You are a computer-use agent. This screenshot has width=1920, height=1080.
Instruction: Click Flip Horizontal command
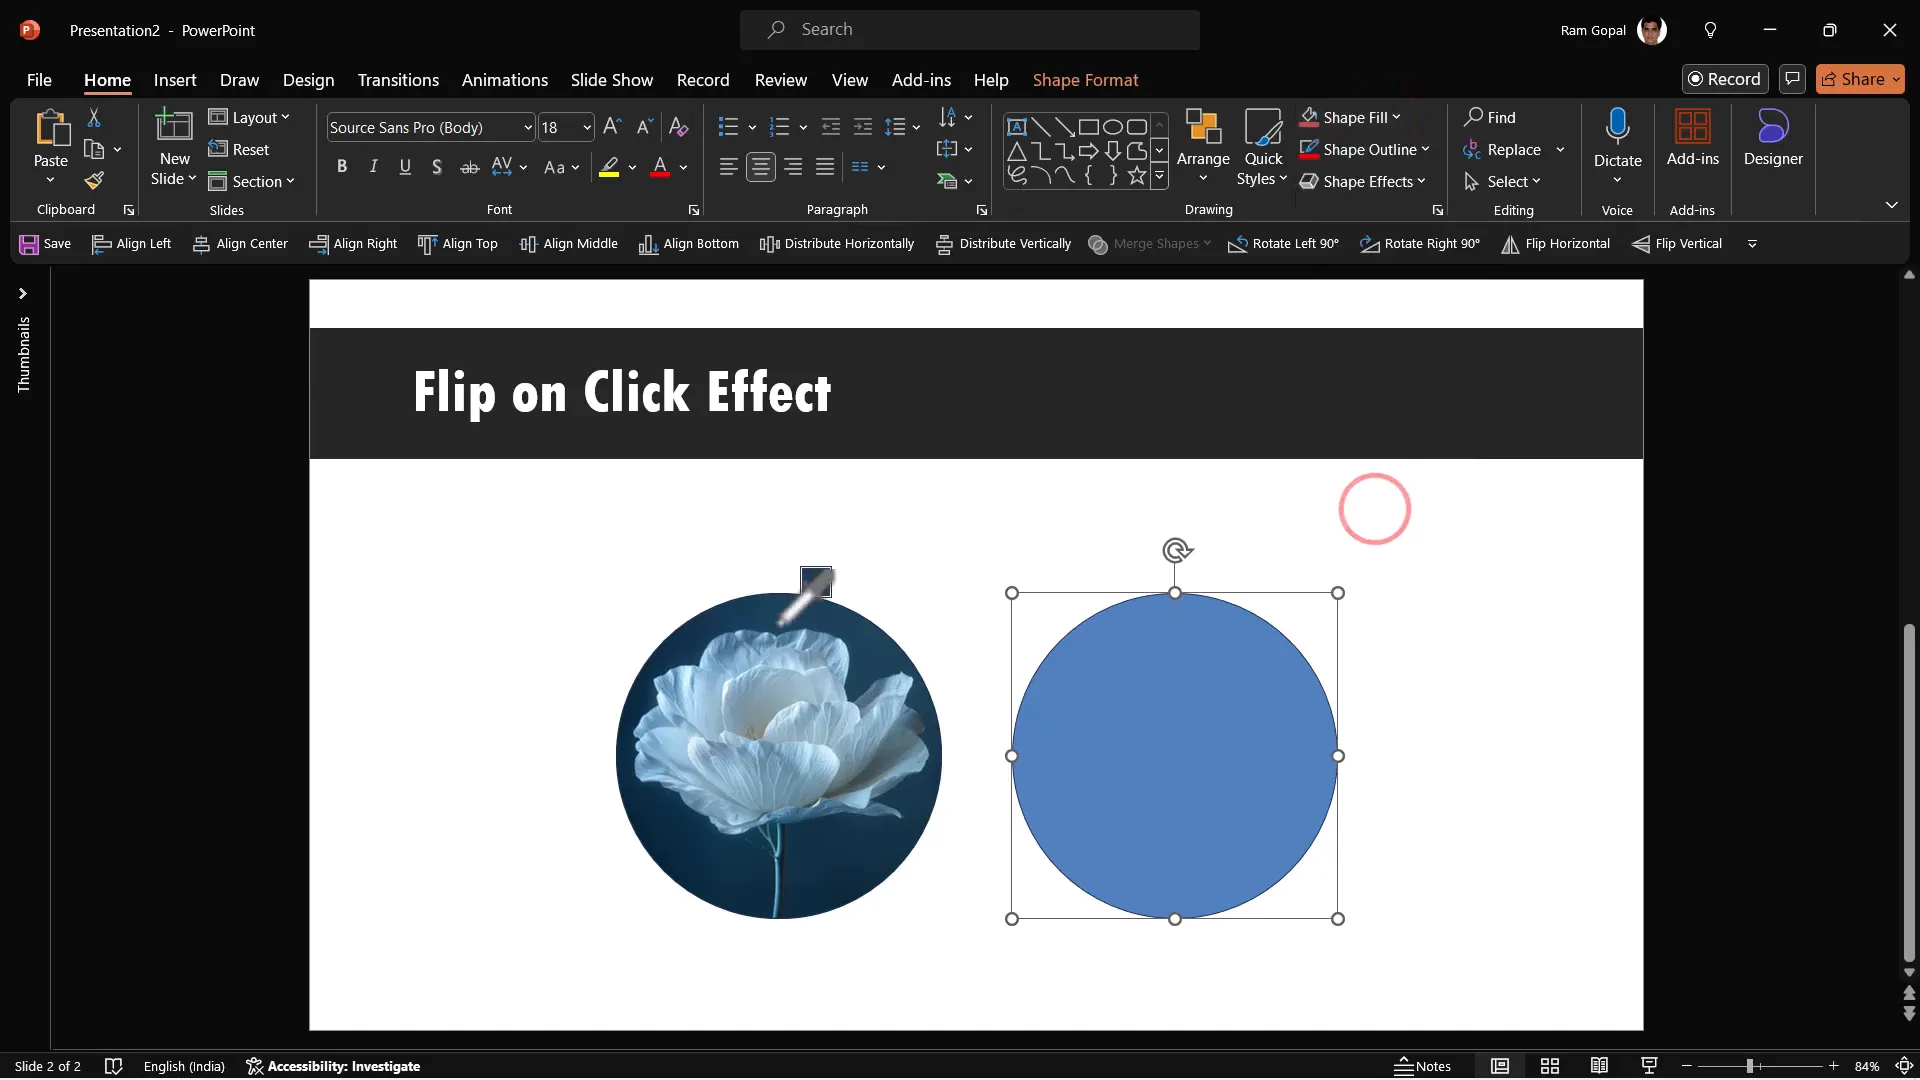coord(1556,244)
